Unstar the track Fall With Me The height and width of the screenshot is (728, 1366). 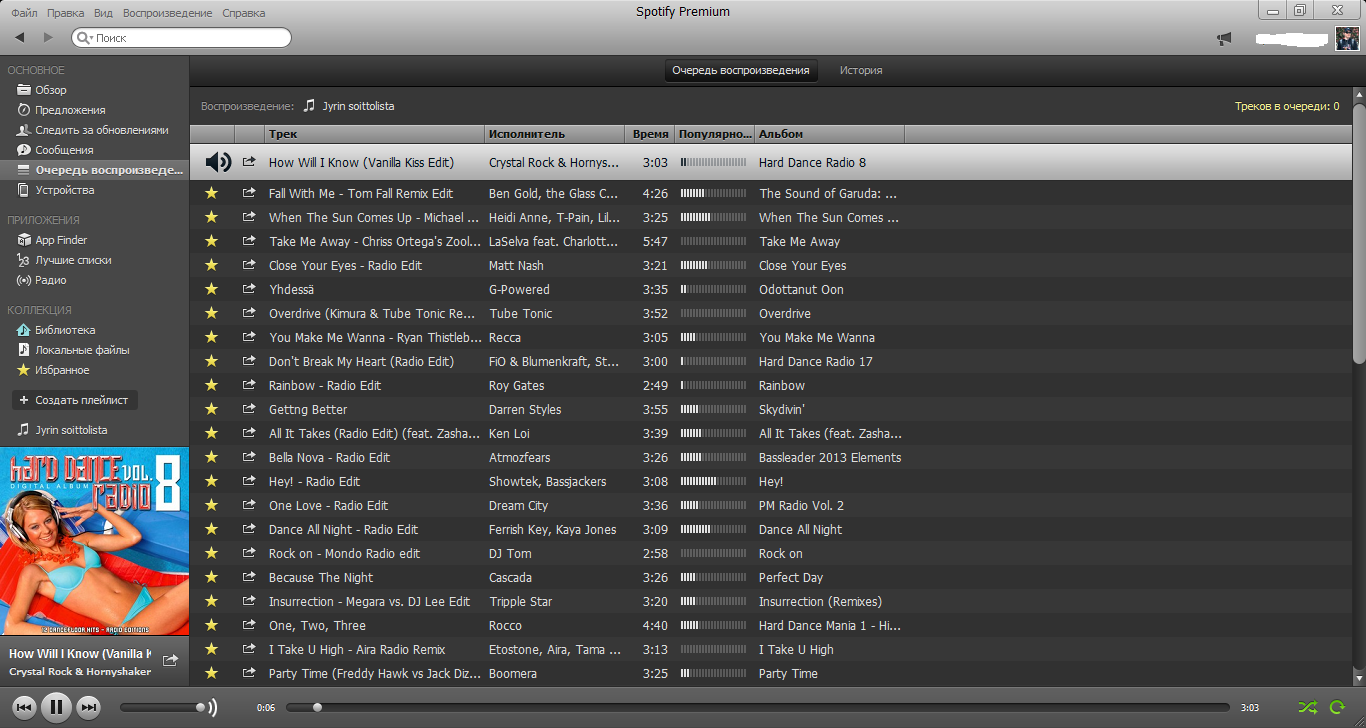(211, 193)
